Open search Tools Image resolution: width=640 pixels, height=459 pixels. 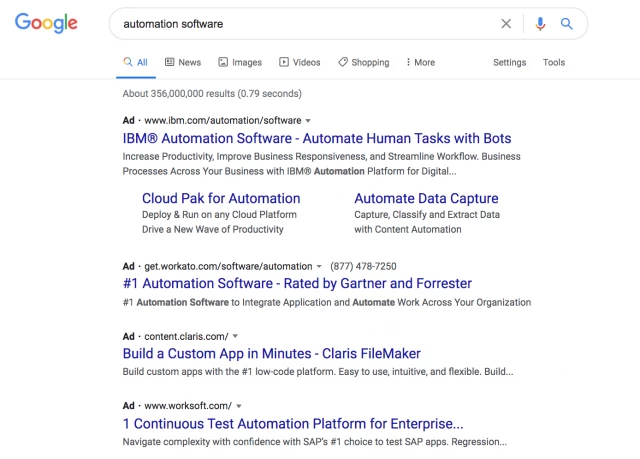tap(554, 62)
